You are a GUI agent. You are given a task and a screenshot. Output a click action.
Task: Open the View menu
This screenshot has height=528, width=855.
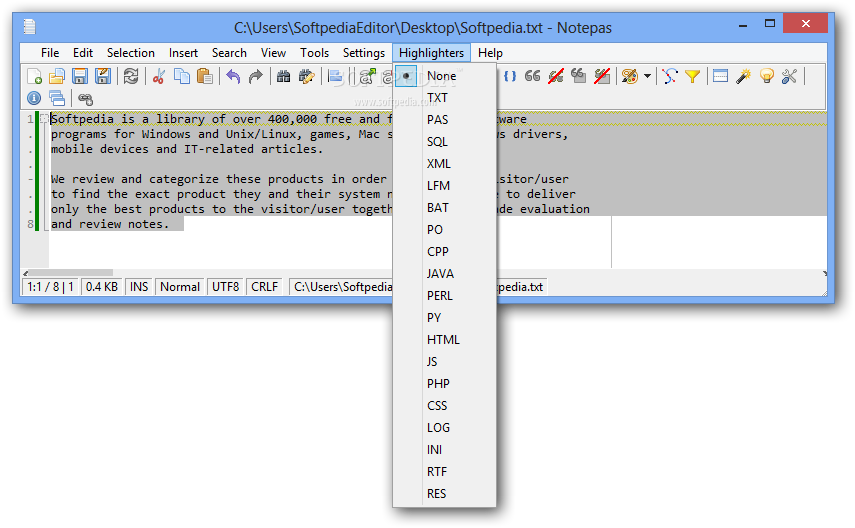pos(273,53)
